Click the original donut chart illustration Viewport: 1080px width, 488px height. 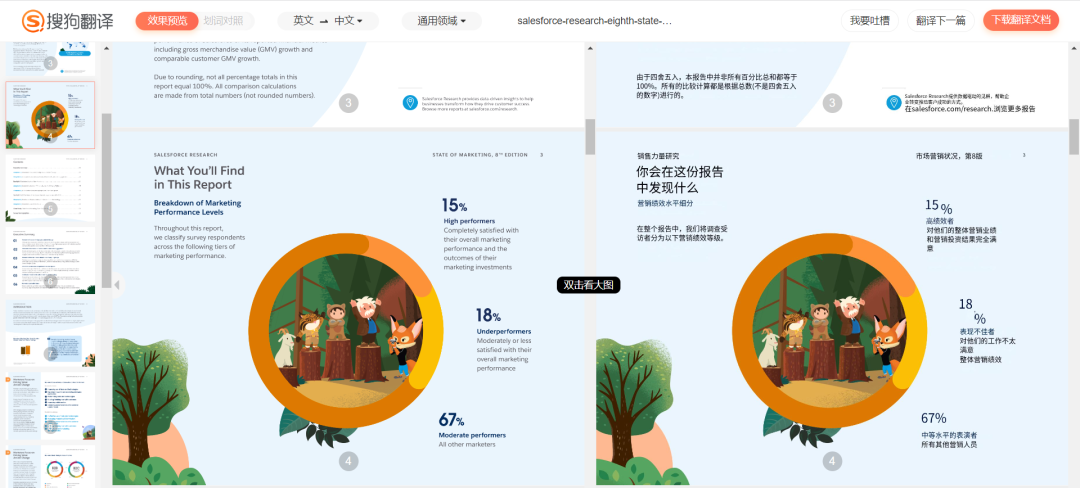(346, 331)
